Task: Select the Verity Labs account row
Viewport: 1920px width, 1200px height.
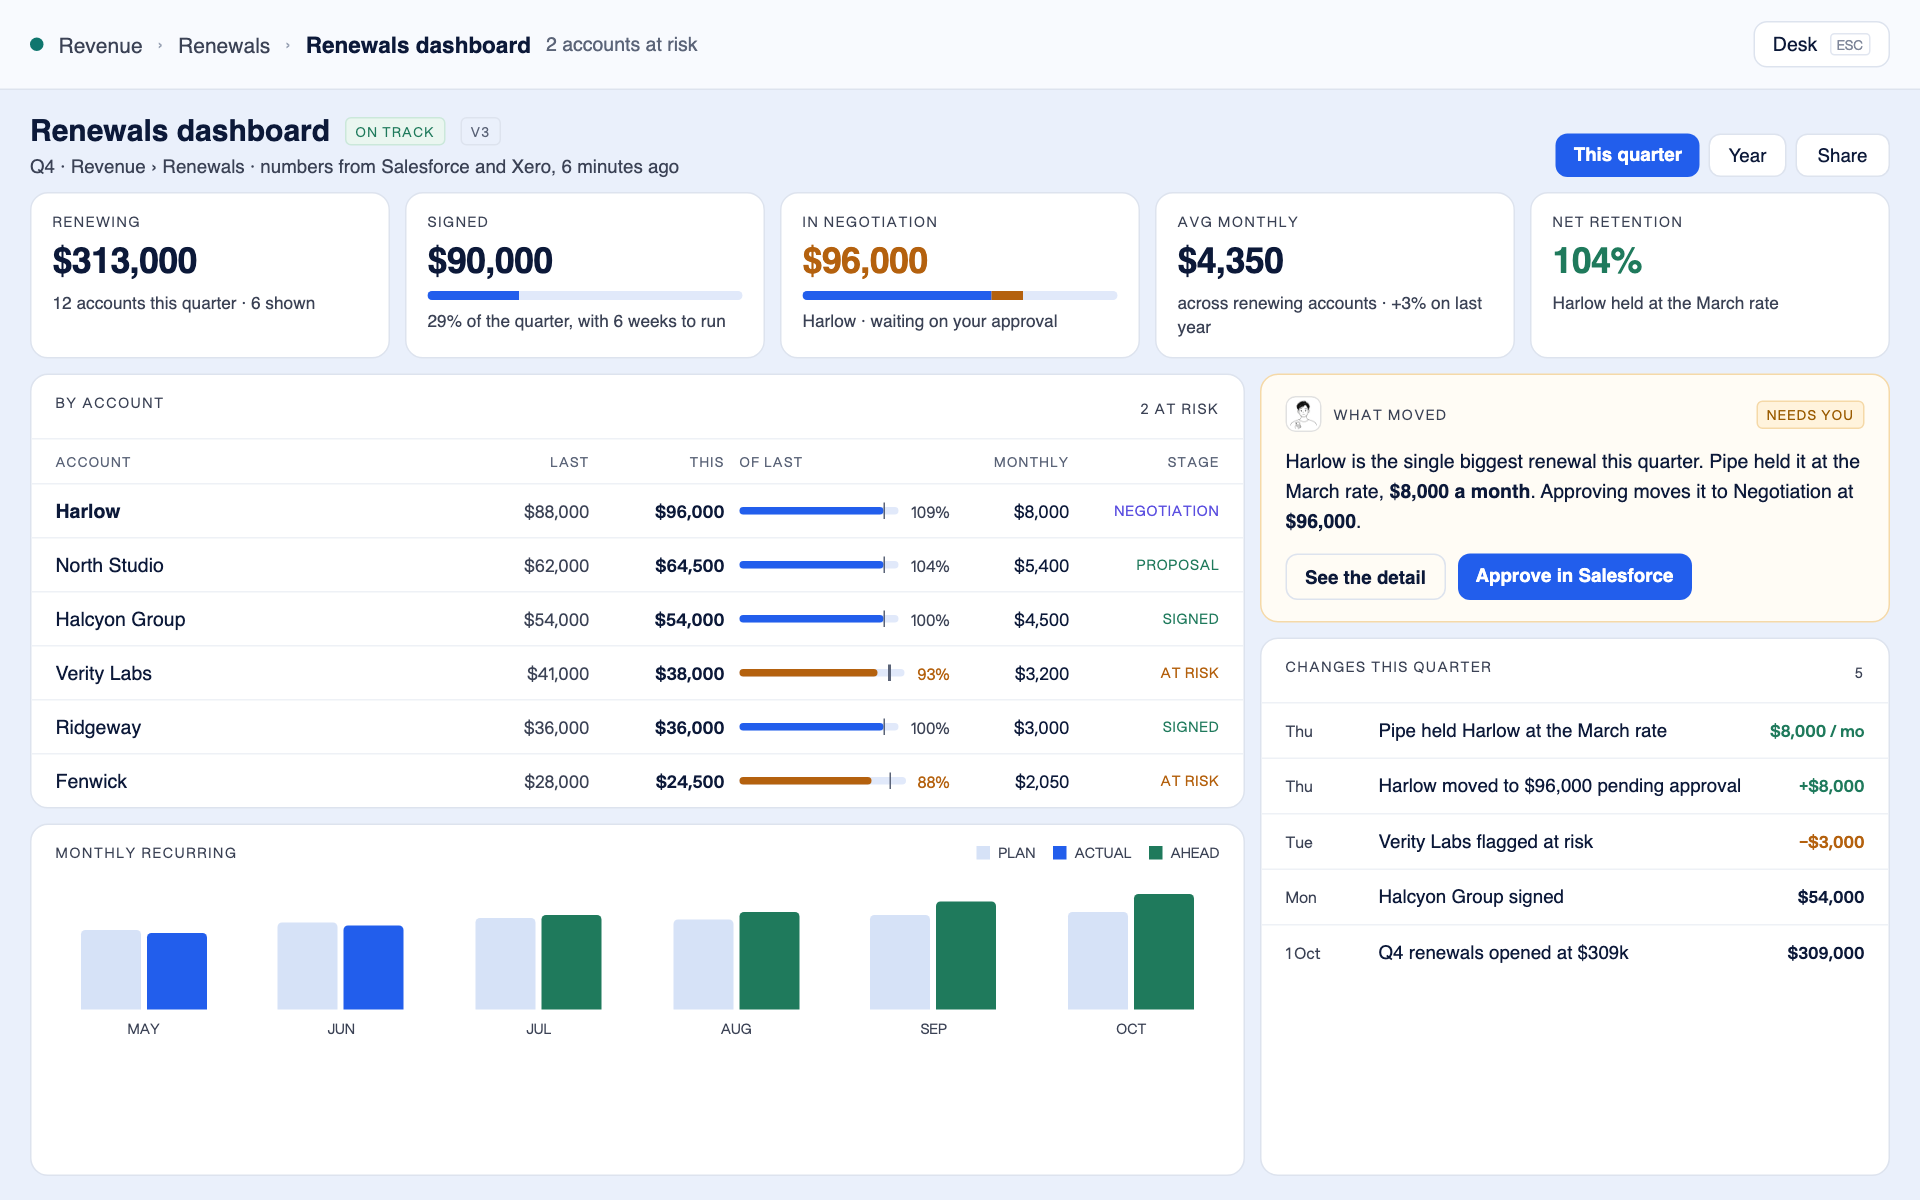Action: (637, 673)
